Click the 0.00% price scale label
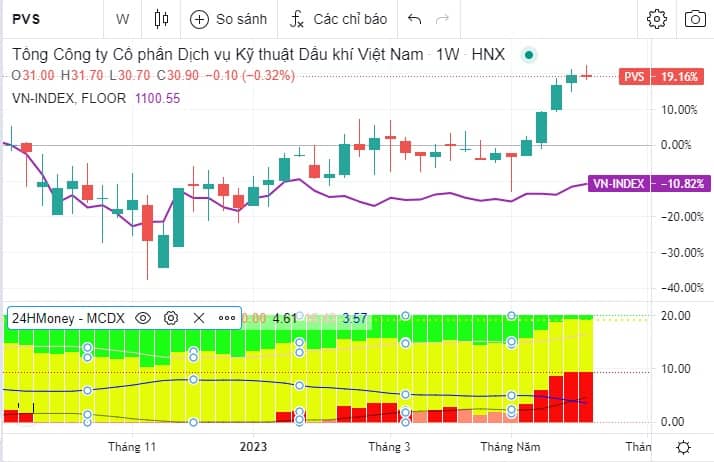The height and width of the screenshot is (462, 714). point(676,145)
